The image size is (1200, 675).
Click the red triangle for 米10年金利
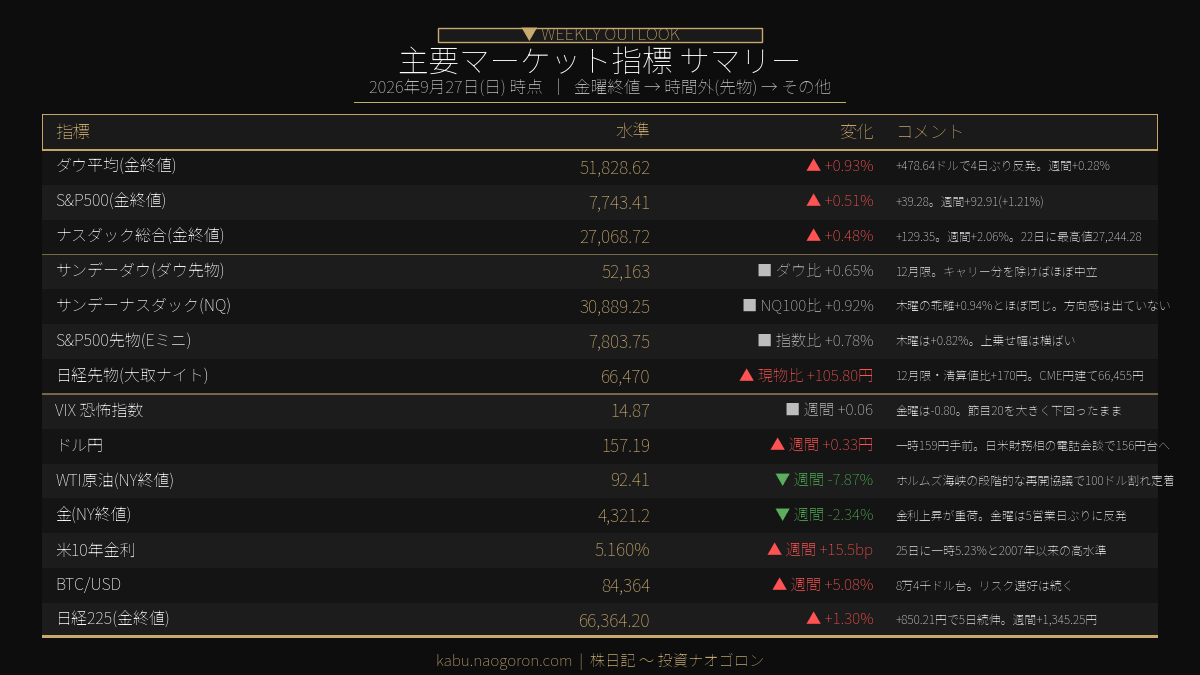(x=774, y=549)
